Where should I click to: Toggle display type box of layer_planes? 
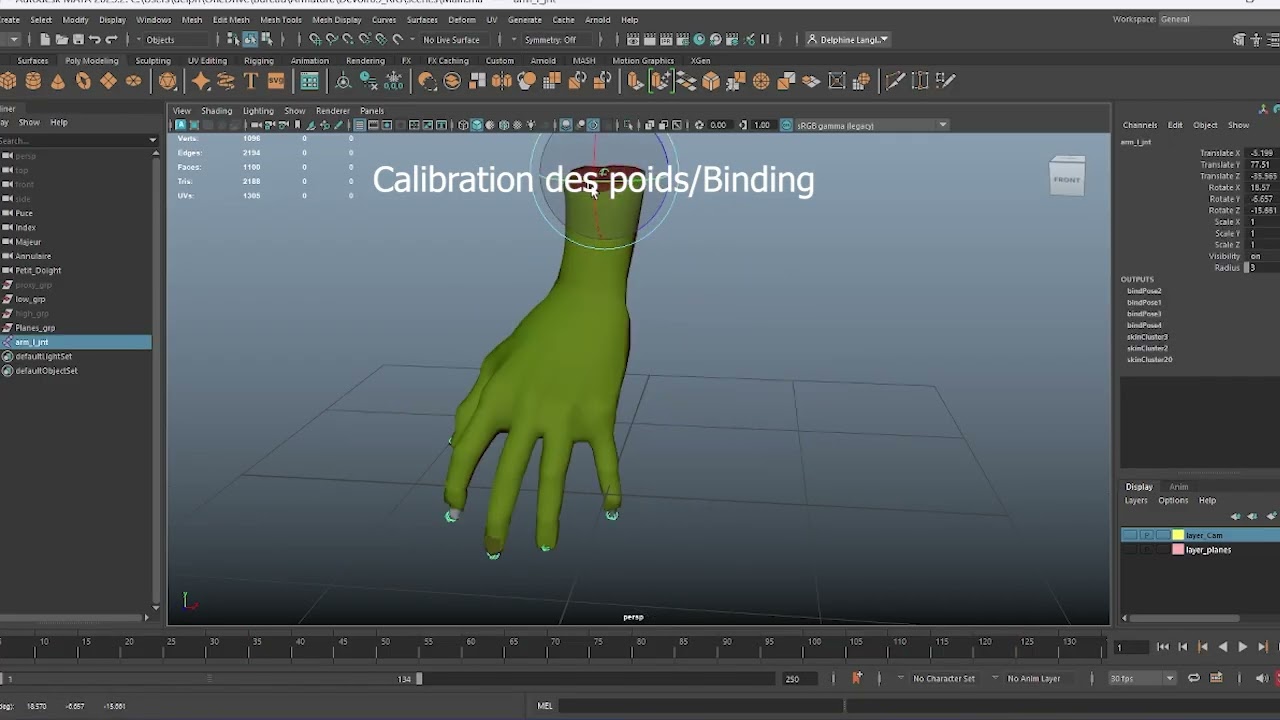(x=1162, y=550)
